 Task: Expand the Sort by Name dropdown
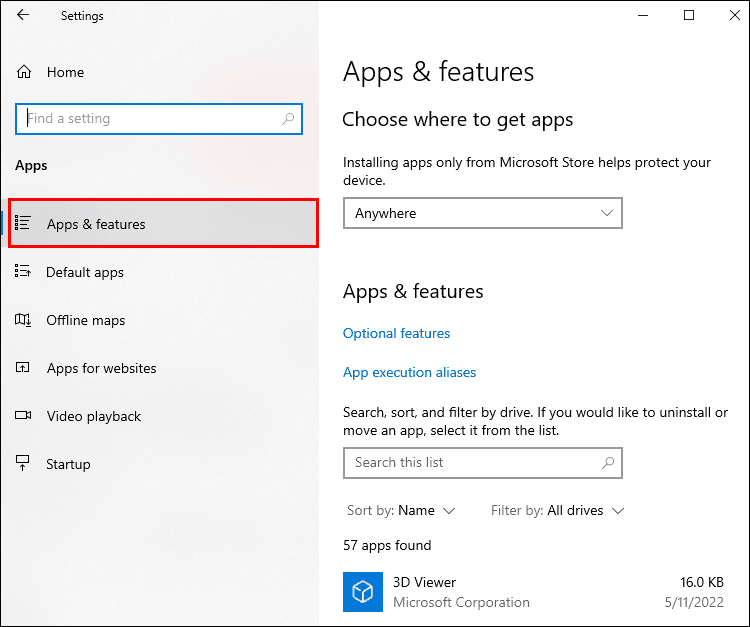click(401, 510)
